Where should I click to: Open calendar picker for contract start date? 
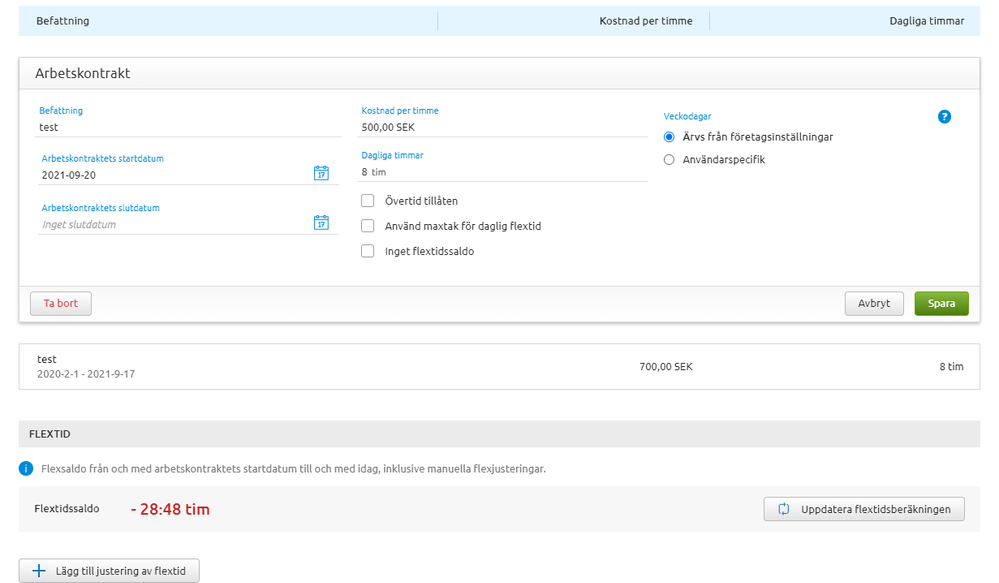point(321,174)
